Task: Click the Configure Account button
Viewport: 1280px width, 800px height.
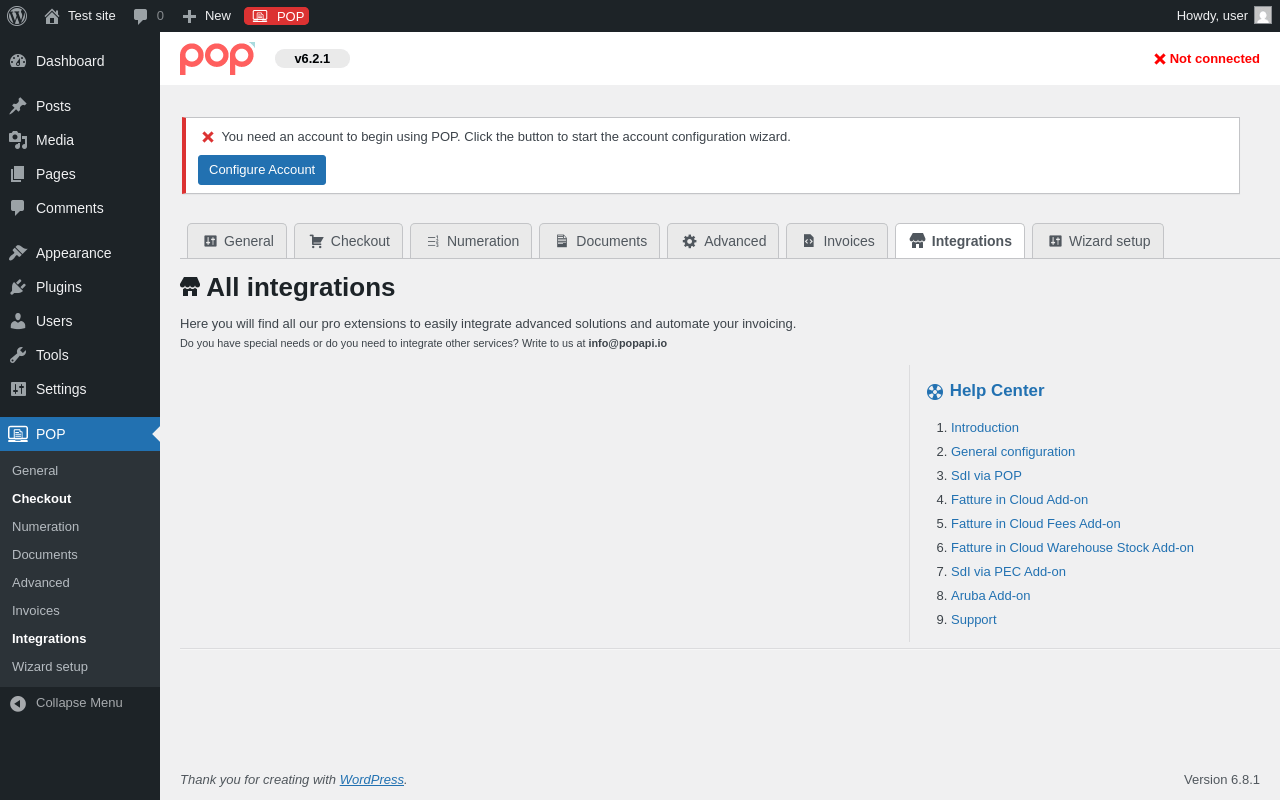Action: pyautogui.click(x=262, y=170)
